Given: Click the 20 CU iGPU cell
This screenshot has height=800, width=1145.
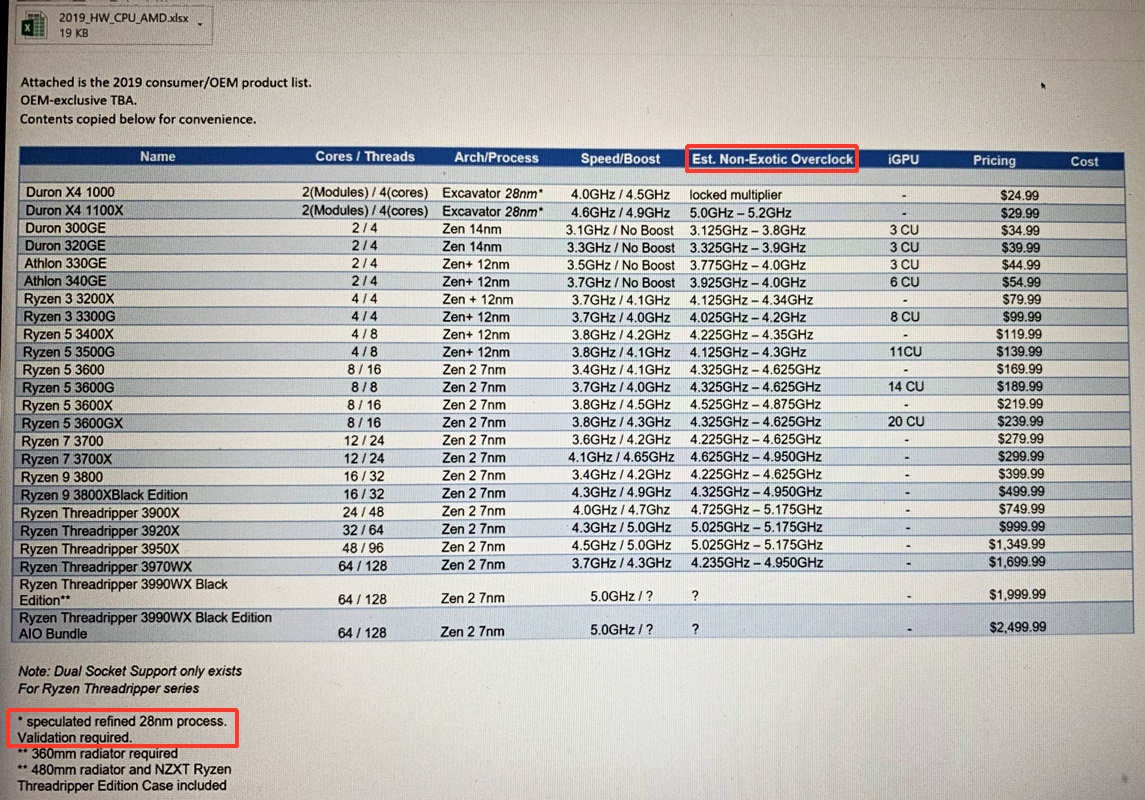Looking at the screenshot, I should 906,422.
